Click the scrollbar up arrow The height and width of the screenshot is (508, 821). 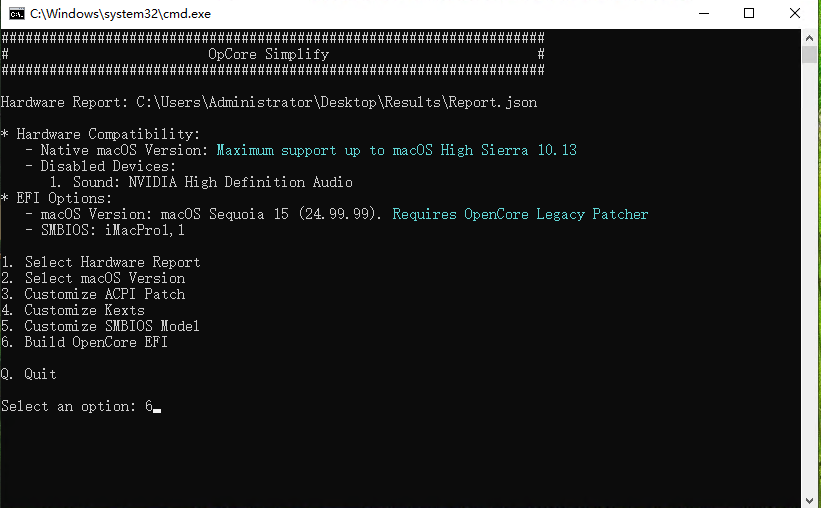tap(811, 37)
